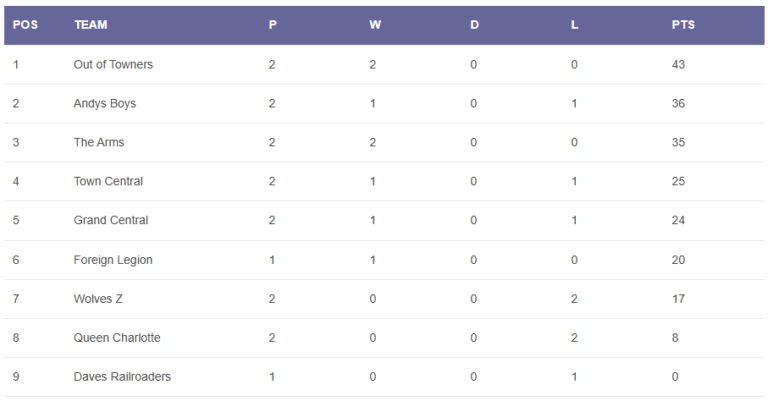Click position number 9 in the table
This screenshot has width=768, height=401.
(x=16, y=377)
